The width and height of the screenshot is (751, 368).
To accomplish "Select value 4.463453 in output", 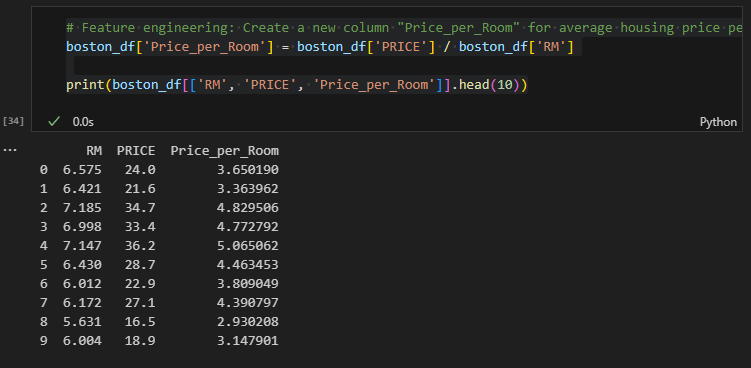I will click(248, 265).
